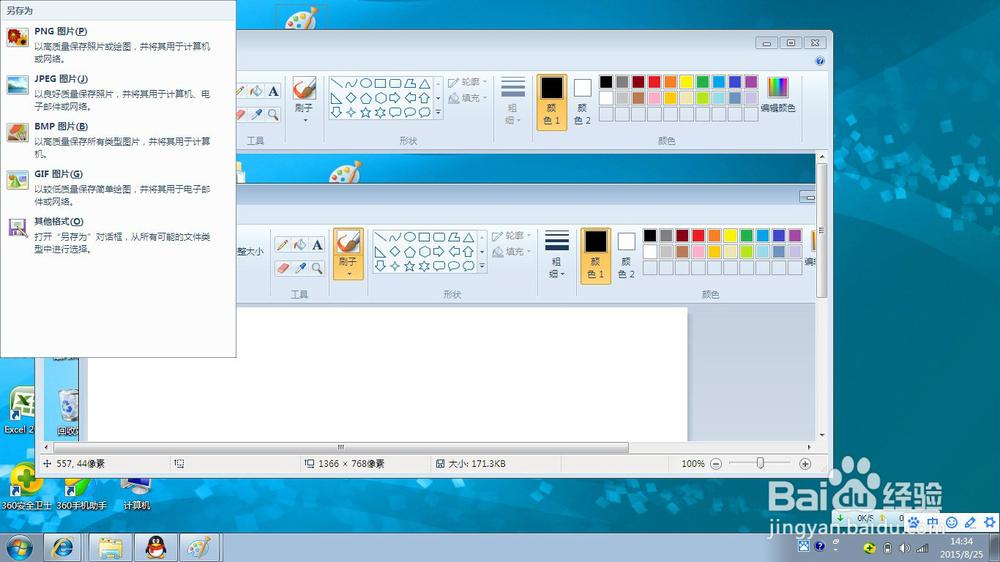Open 编辑颜色 edit colors dialog

[x=777, y=94]
